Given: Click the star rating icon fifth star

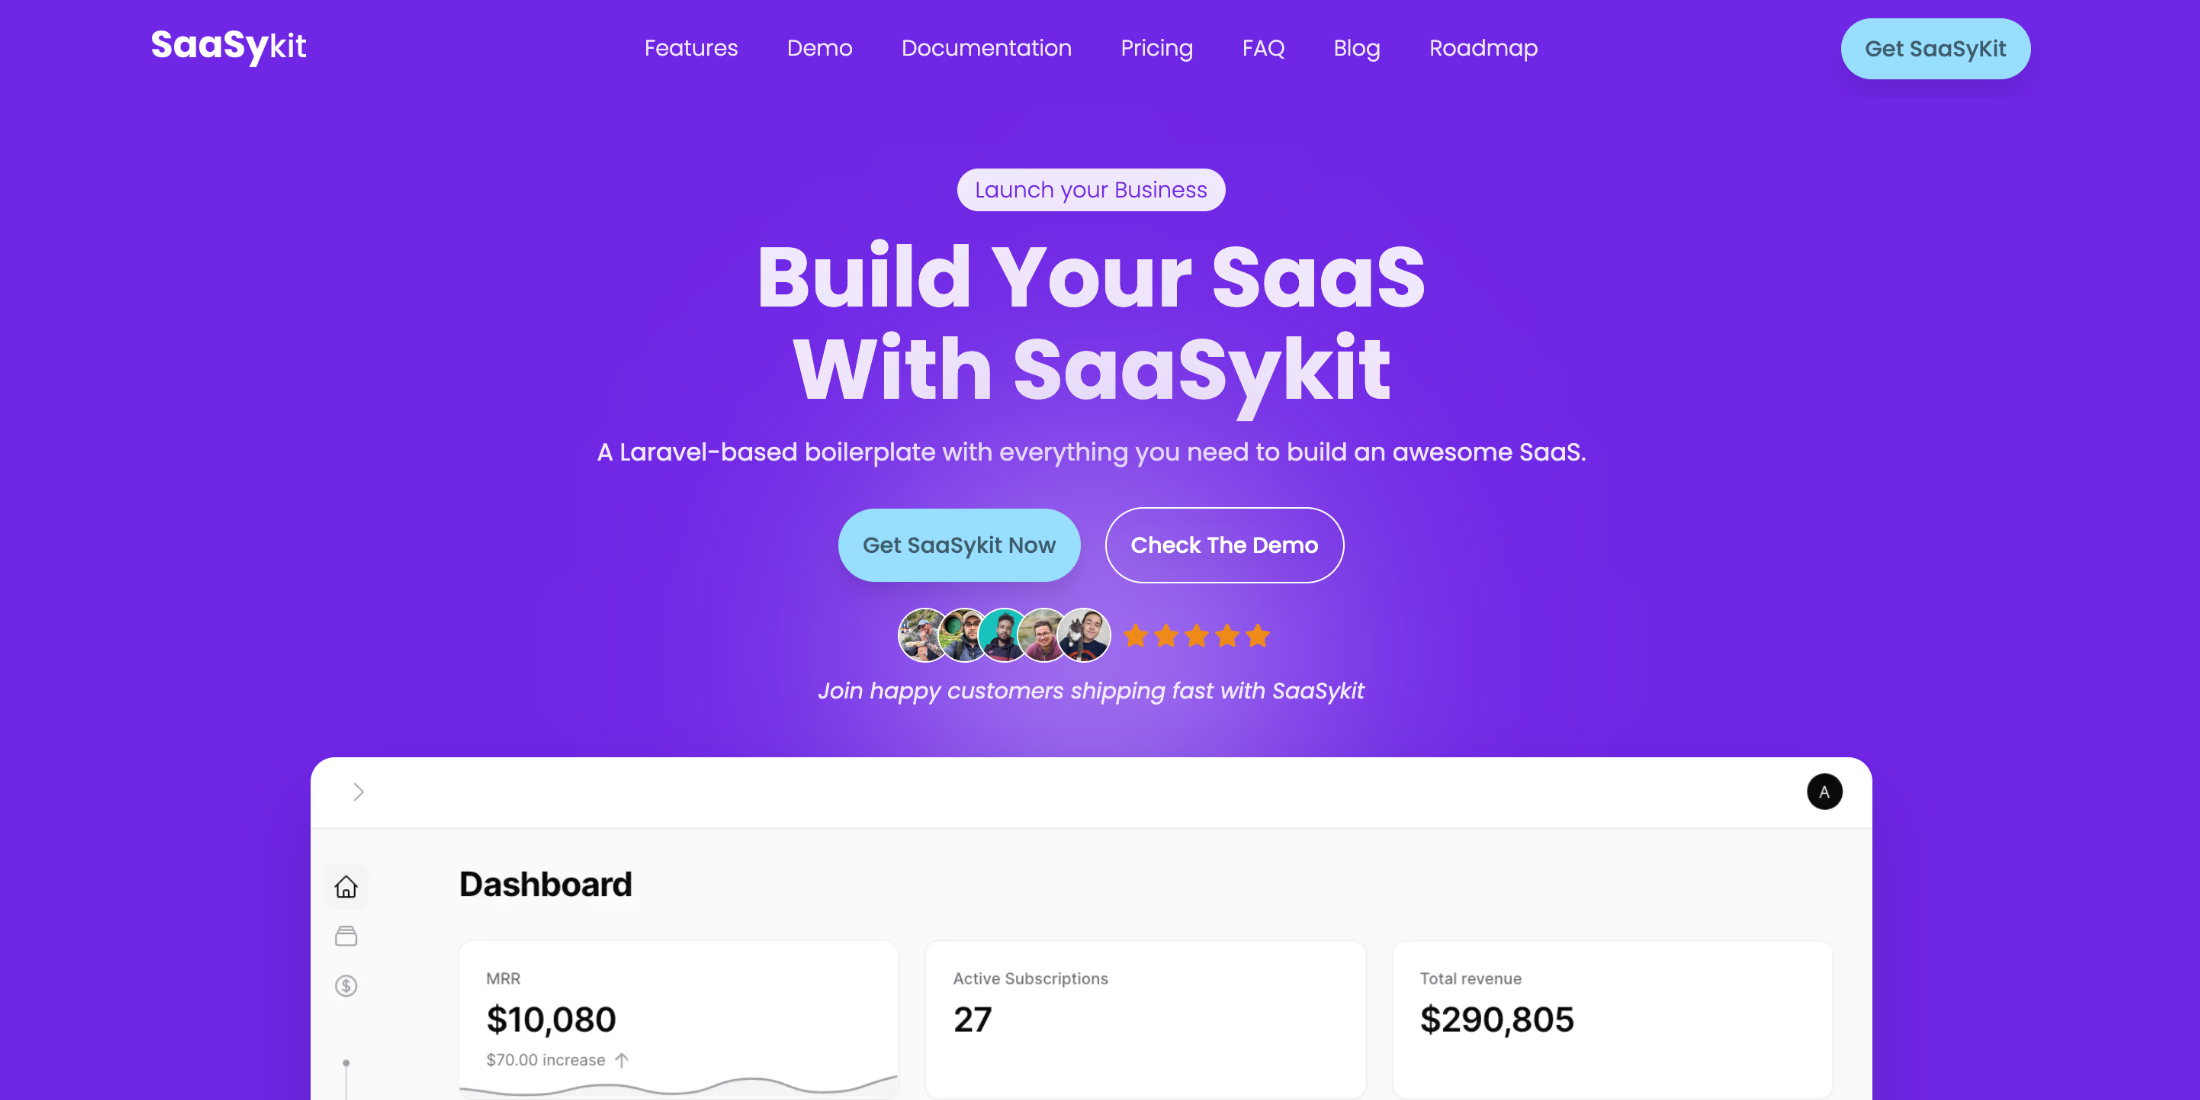Looking at the screenshot, I should (x=1259, y=638).
